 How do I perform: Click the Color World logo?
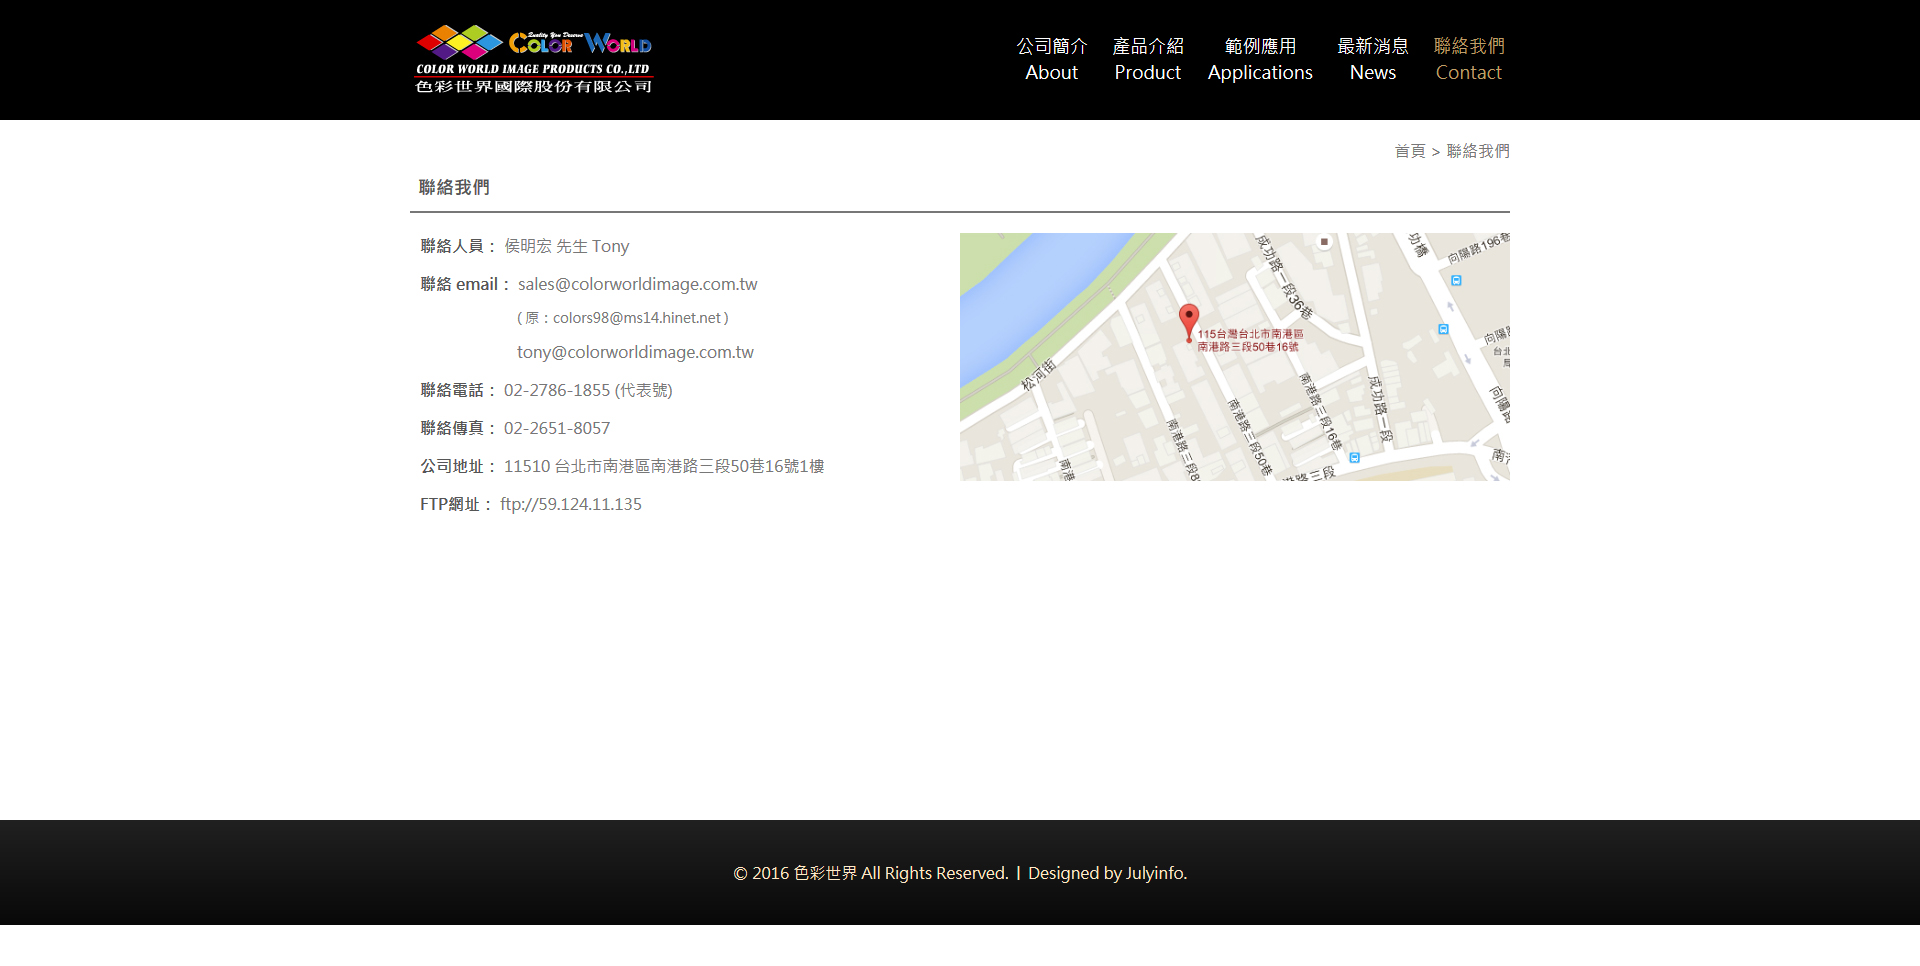pyautogui.click(x=534, y=59)
